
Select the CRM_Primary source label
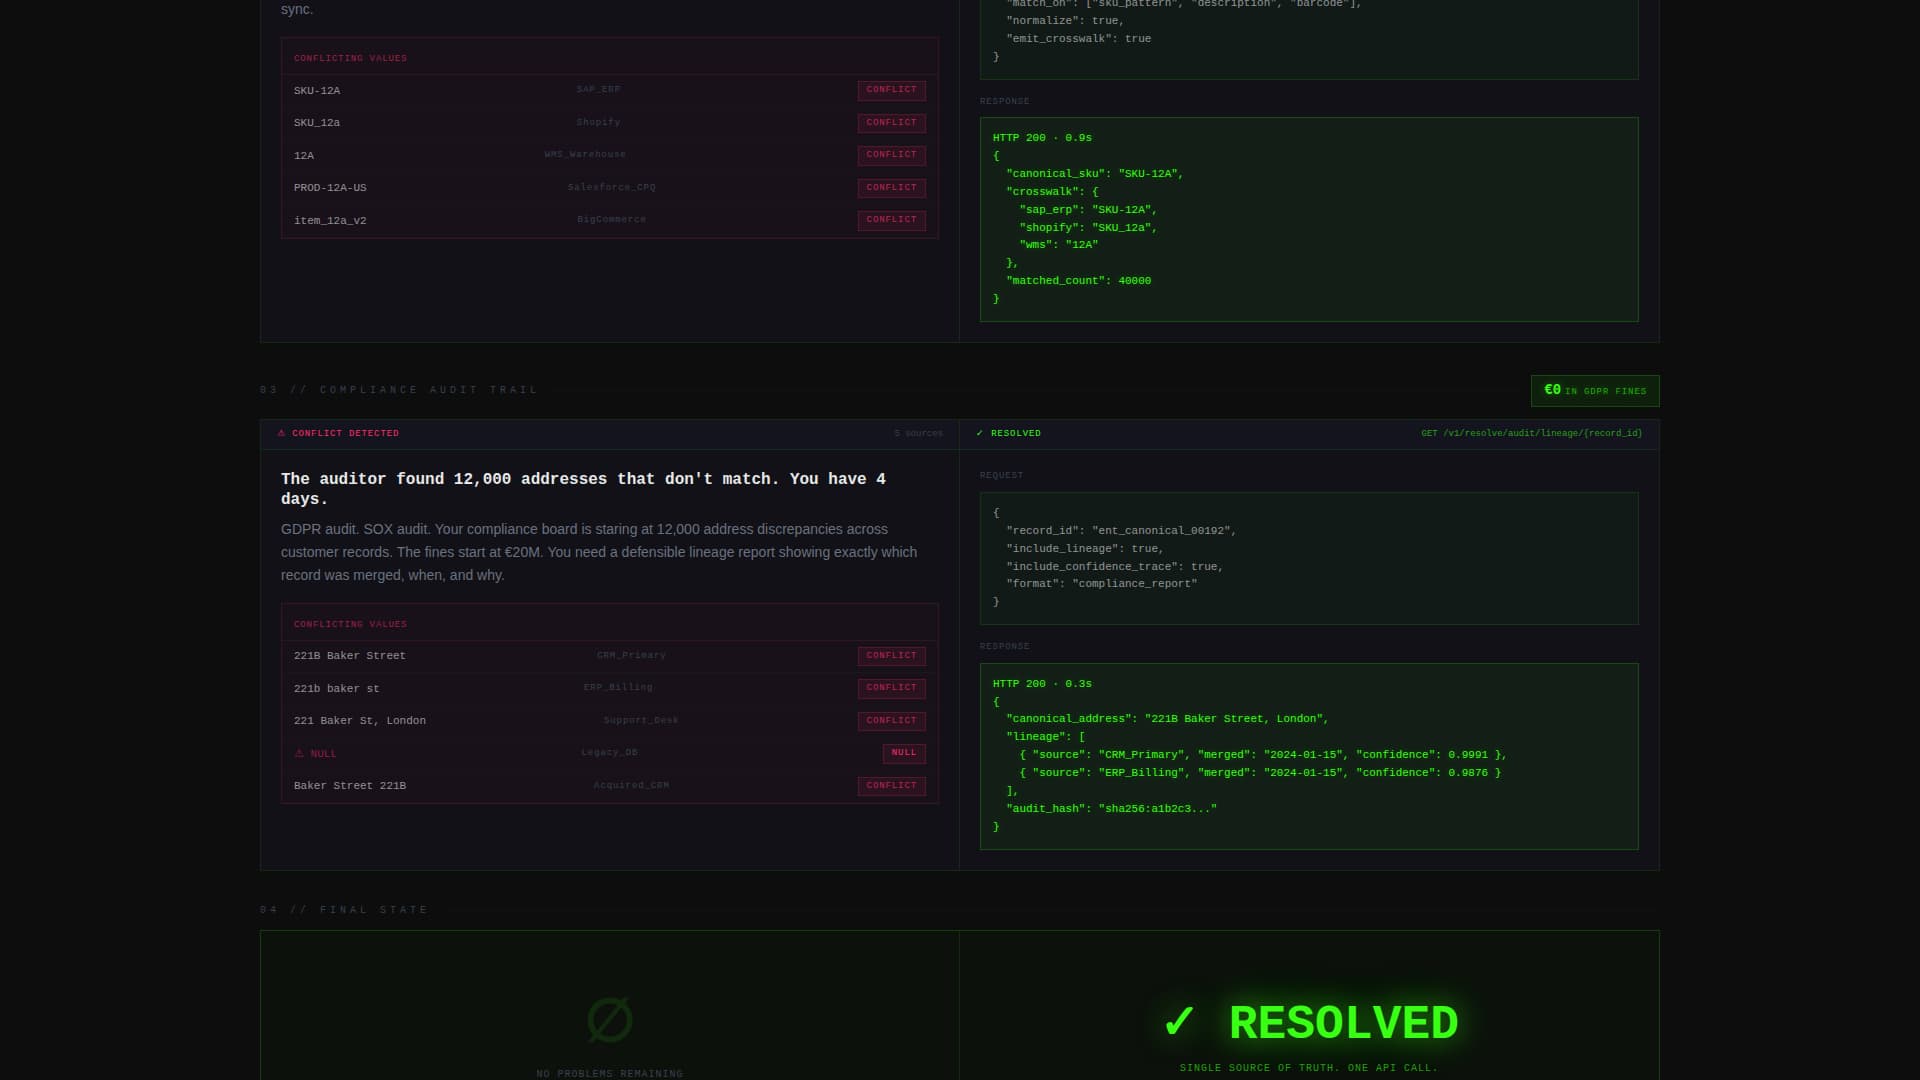pos(631,656)
